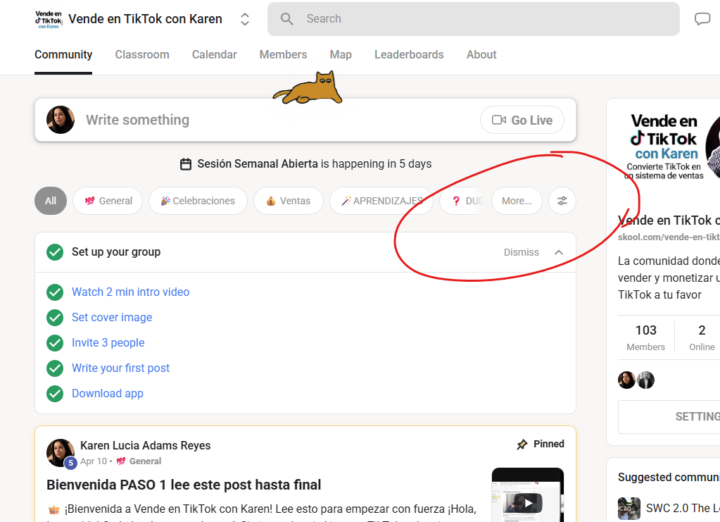Start a stream with Go Live
The height and width of the screenshot is (522, 720).
click(522, 120)
